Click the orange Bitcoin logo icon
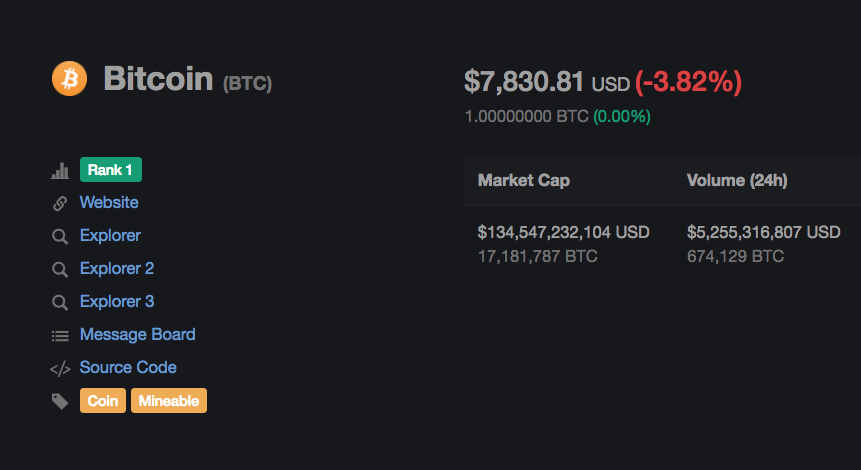This screenshot has height=470, width=861. click(70, 78)
